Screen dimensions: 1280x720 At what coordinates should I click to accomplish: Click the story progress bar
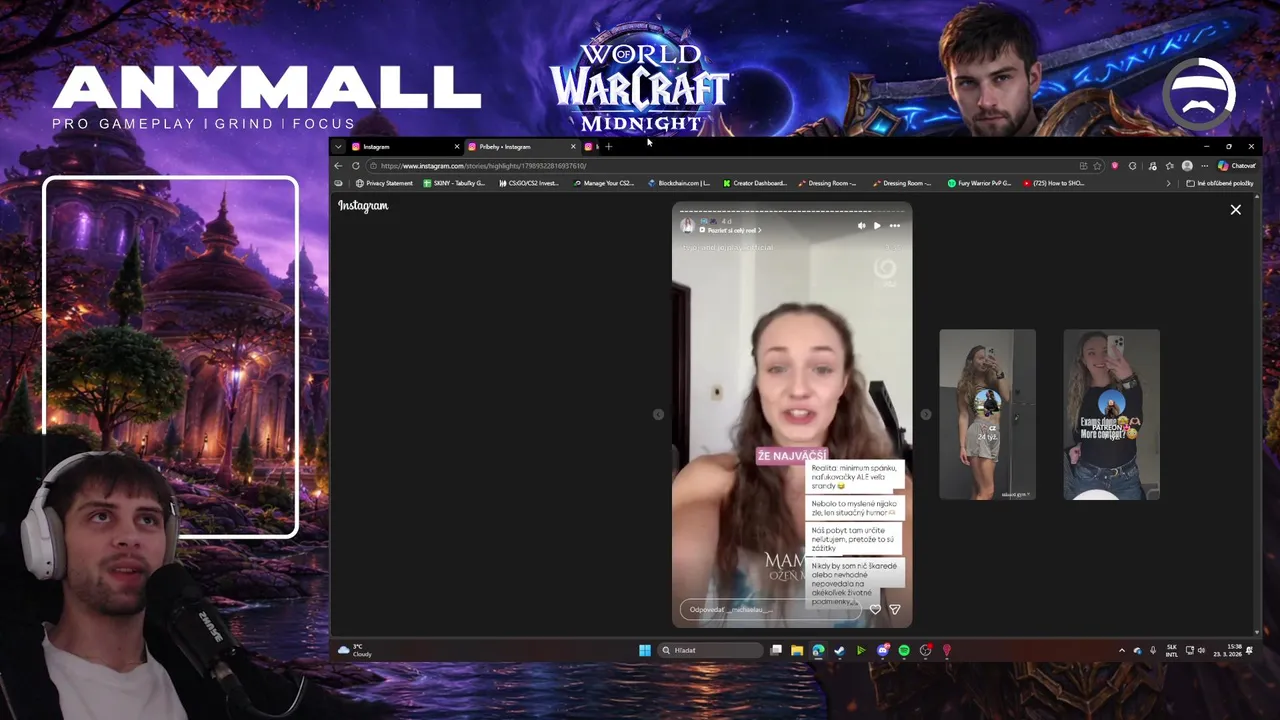[x=791, y=211]
